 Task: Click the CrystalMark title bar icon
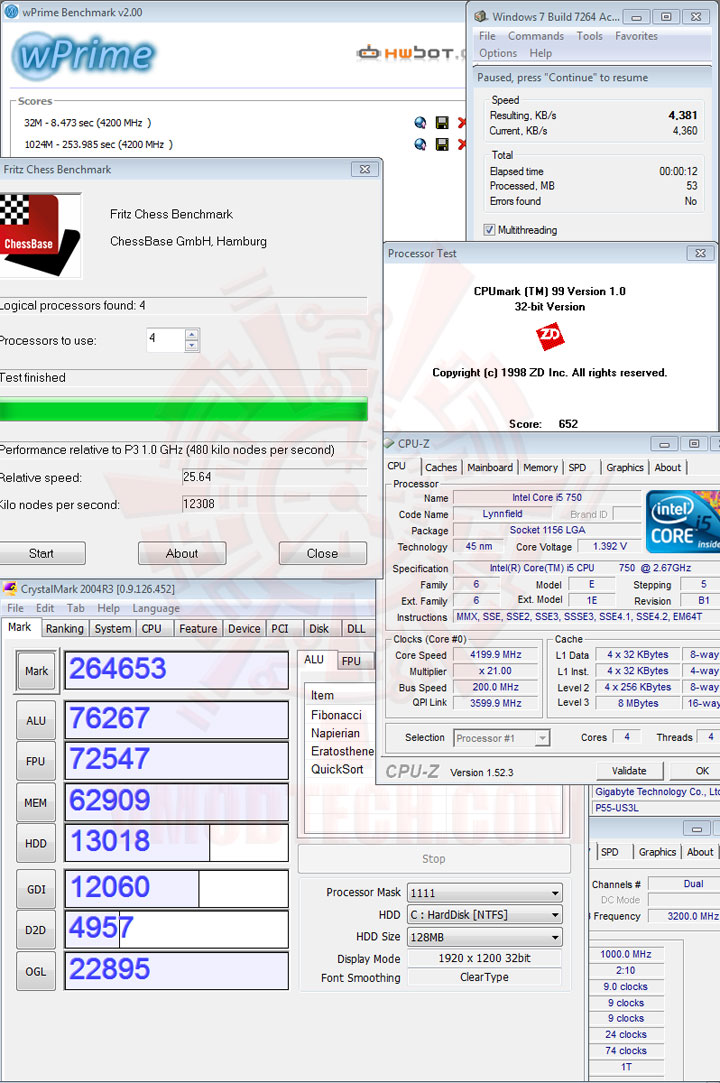coord(10,589)
